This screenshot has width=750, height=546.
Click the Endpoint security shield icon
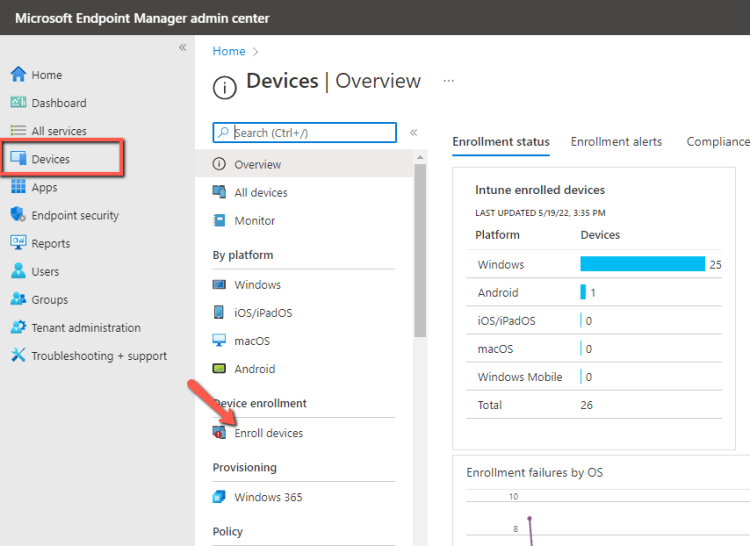point(18,214)
